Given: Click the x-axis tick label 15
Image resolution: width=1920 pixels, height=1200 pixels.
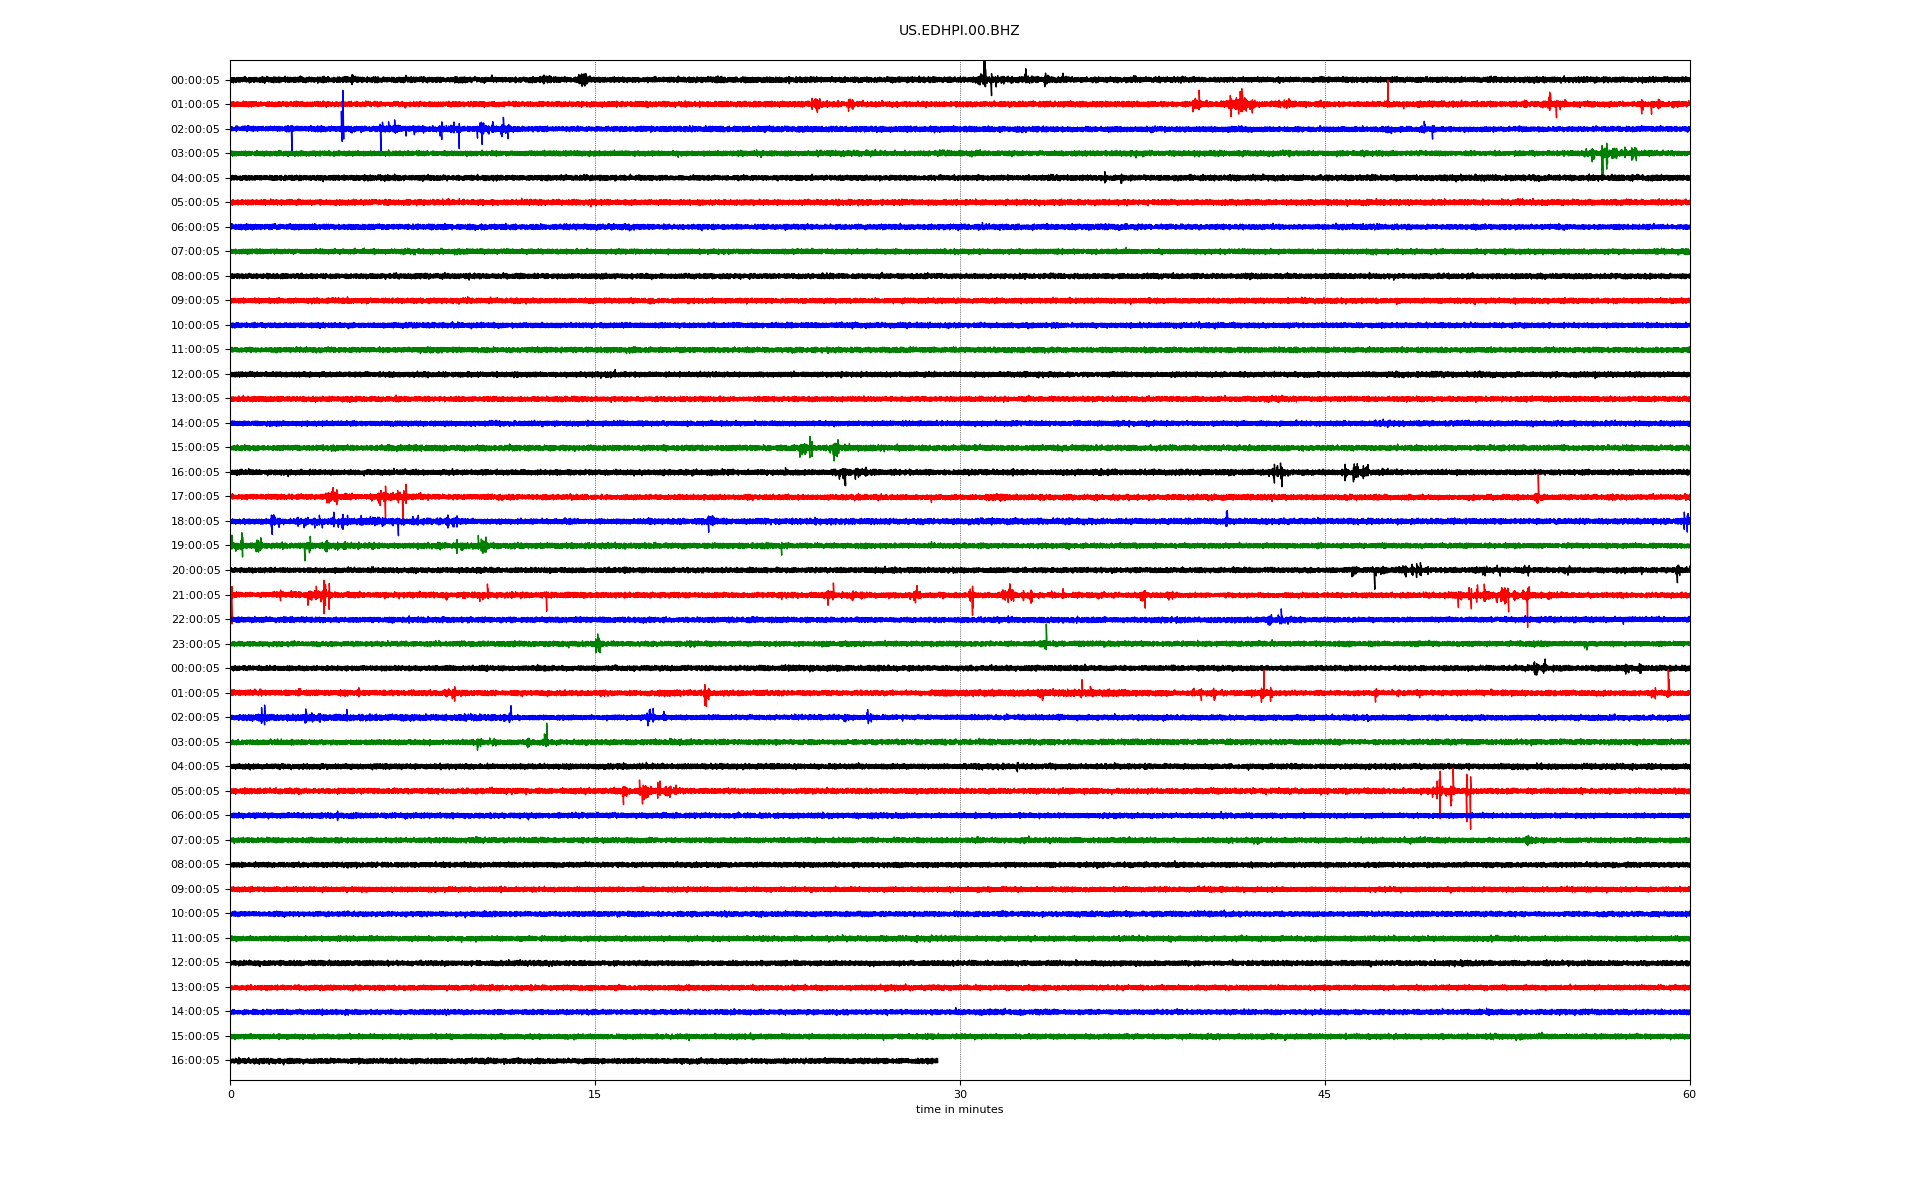Looking at the screenshot, I should [x=595, y=1094].
